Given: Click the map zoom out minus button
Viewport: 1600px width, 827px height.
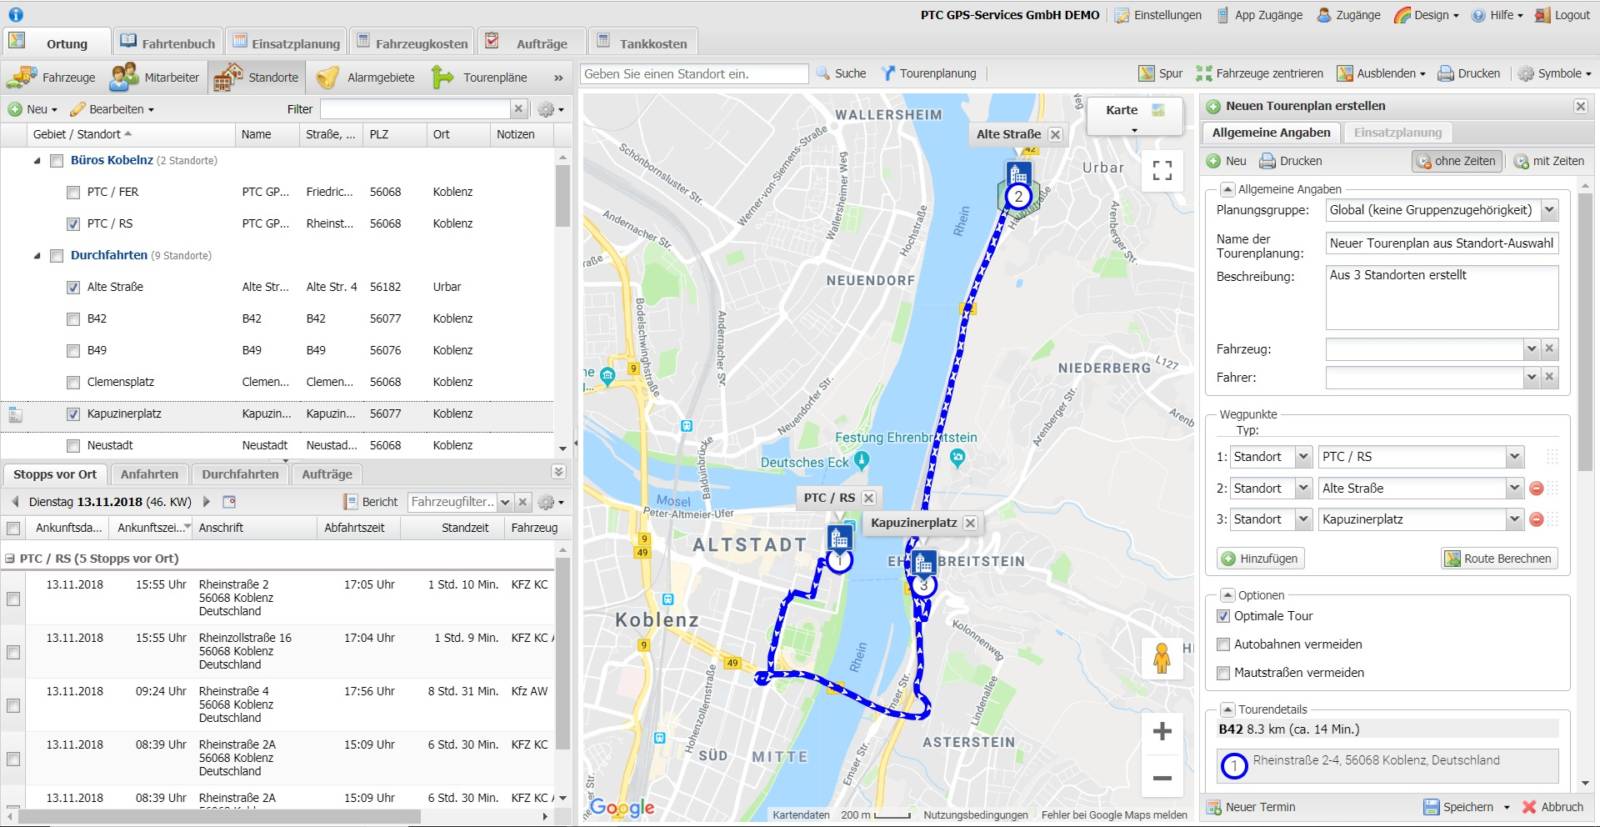Looking at the screenshot, I should (x=1162, y=778).
